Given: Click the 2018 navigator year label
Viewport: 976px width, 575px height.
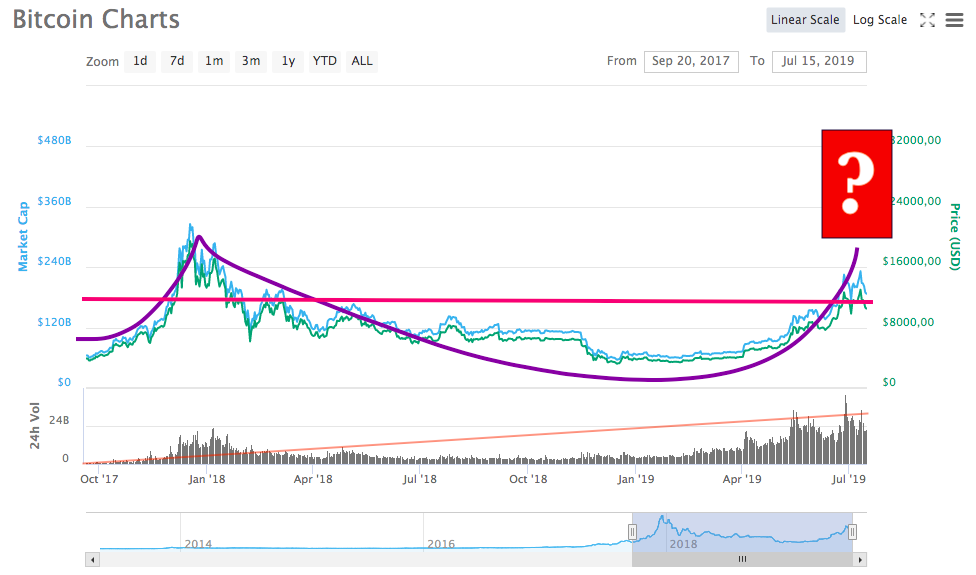Looking at the screenshot, I should 683,544.
